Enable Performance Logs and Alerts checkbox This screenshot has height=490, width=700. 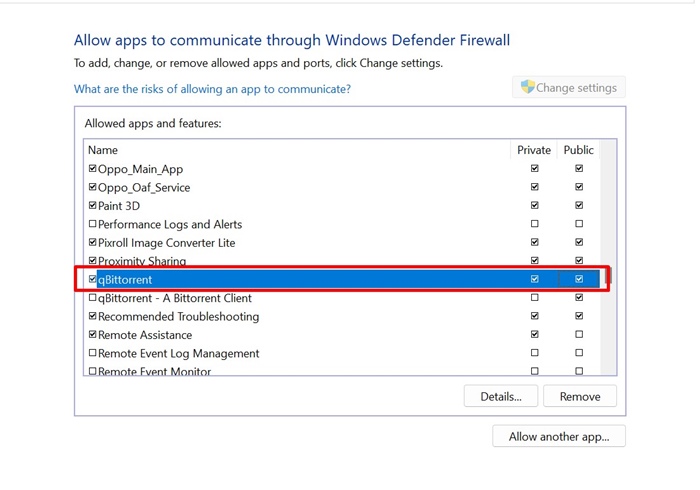point(92,224)
